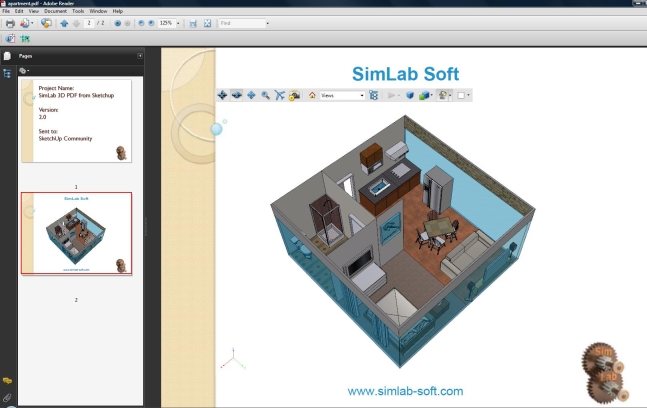This screenshot has height=408, width=647.
Task: Click the page number input field
Action: tap(89, 23)
